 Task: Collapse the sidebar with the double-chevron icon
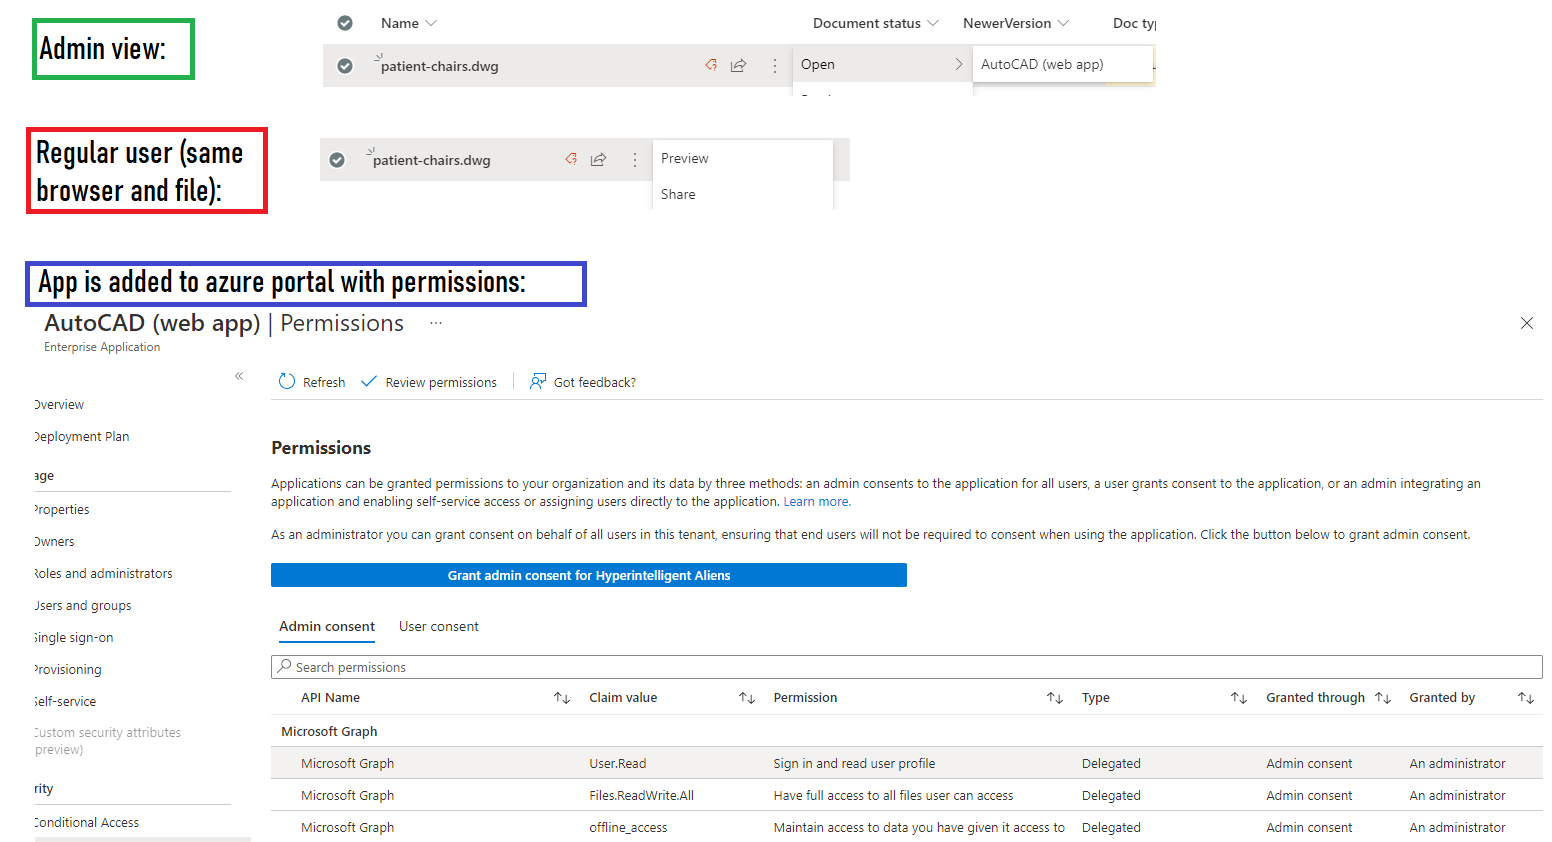point(239,376)
